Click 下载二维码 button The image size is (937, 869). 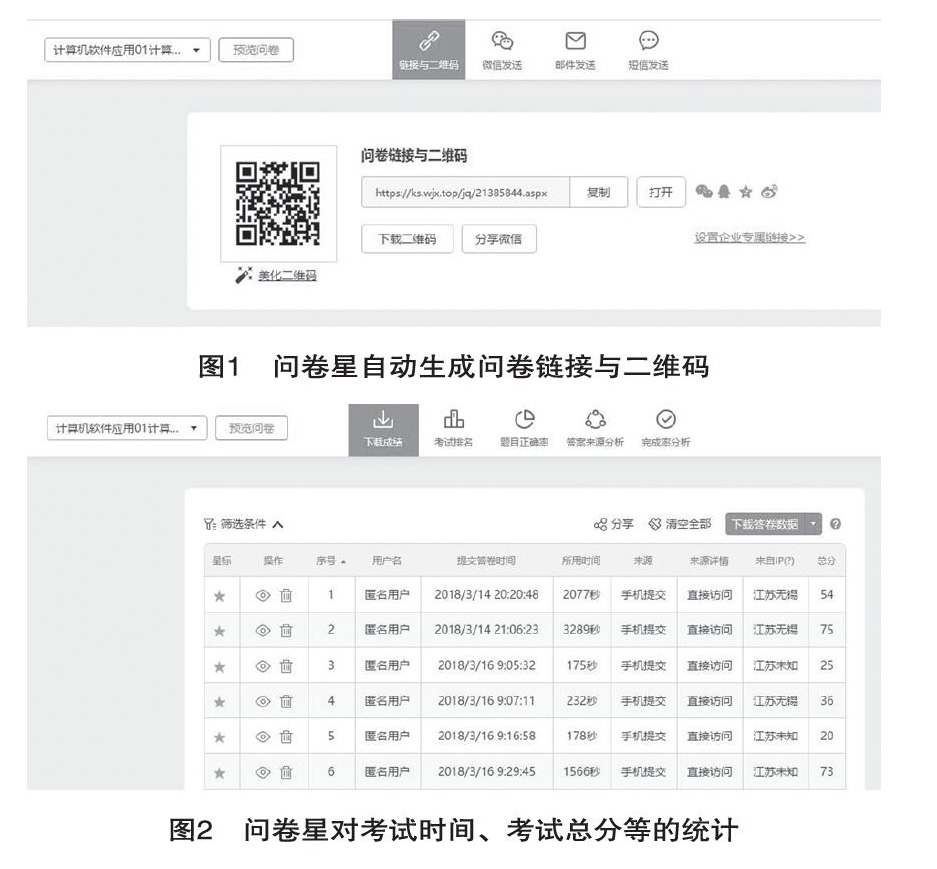click(x=408, y=239)
